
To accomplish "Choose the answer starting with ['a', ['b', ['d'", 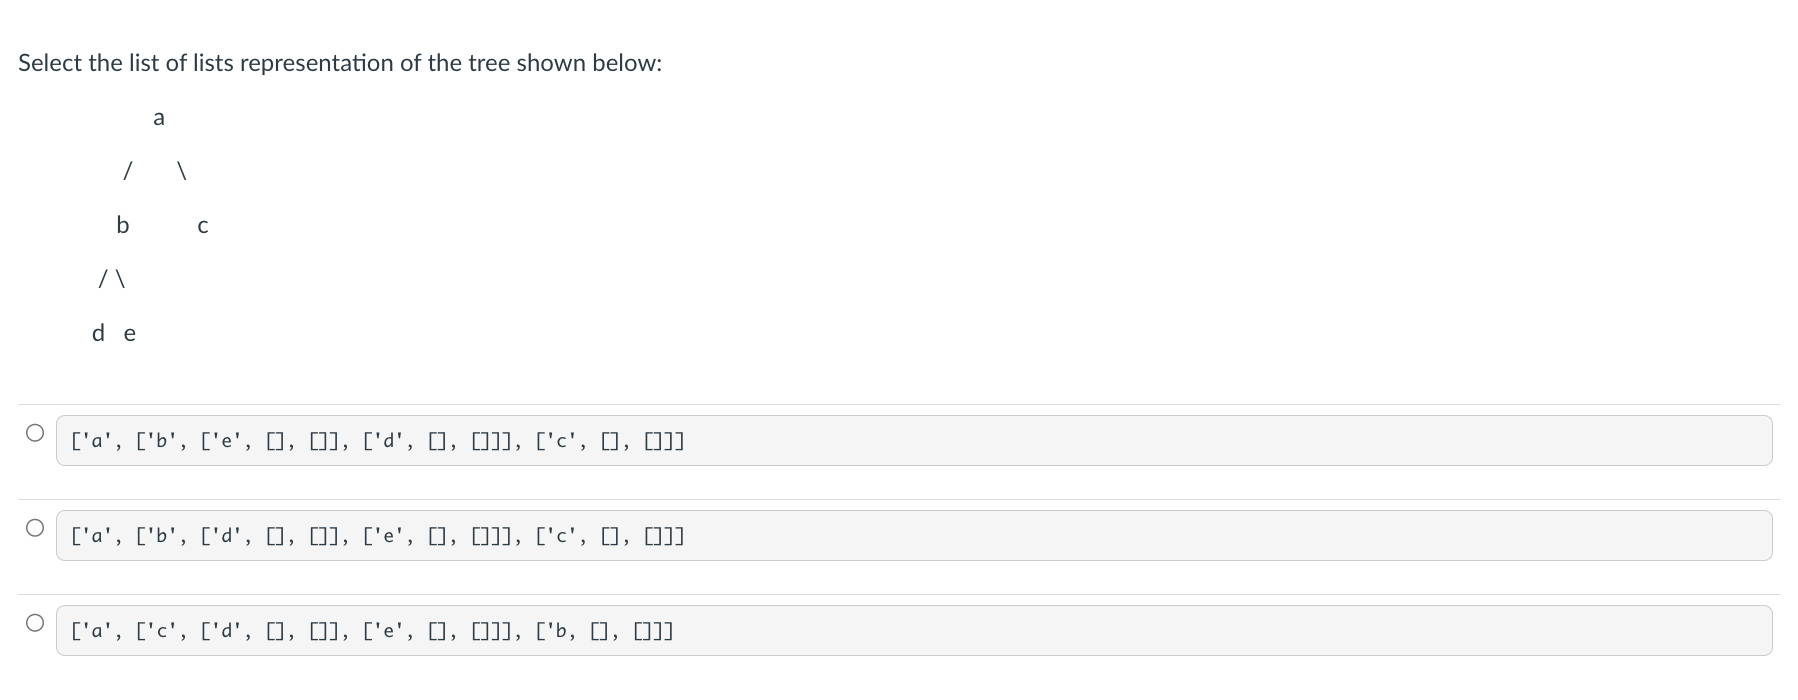I will pyautogui.click(x=377, y=536).
